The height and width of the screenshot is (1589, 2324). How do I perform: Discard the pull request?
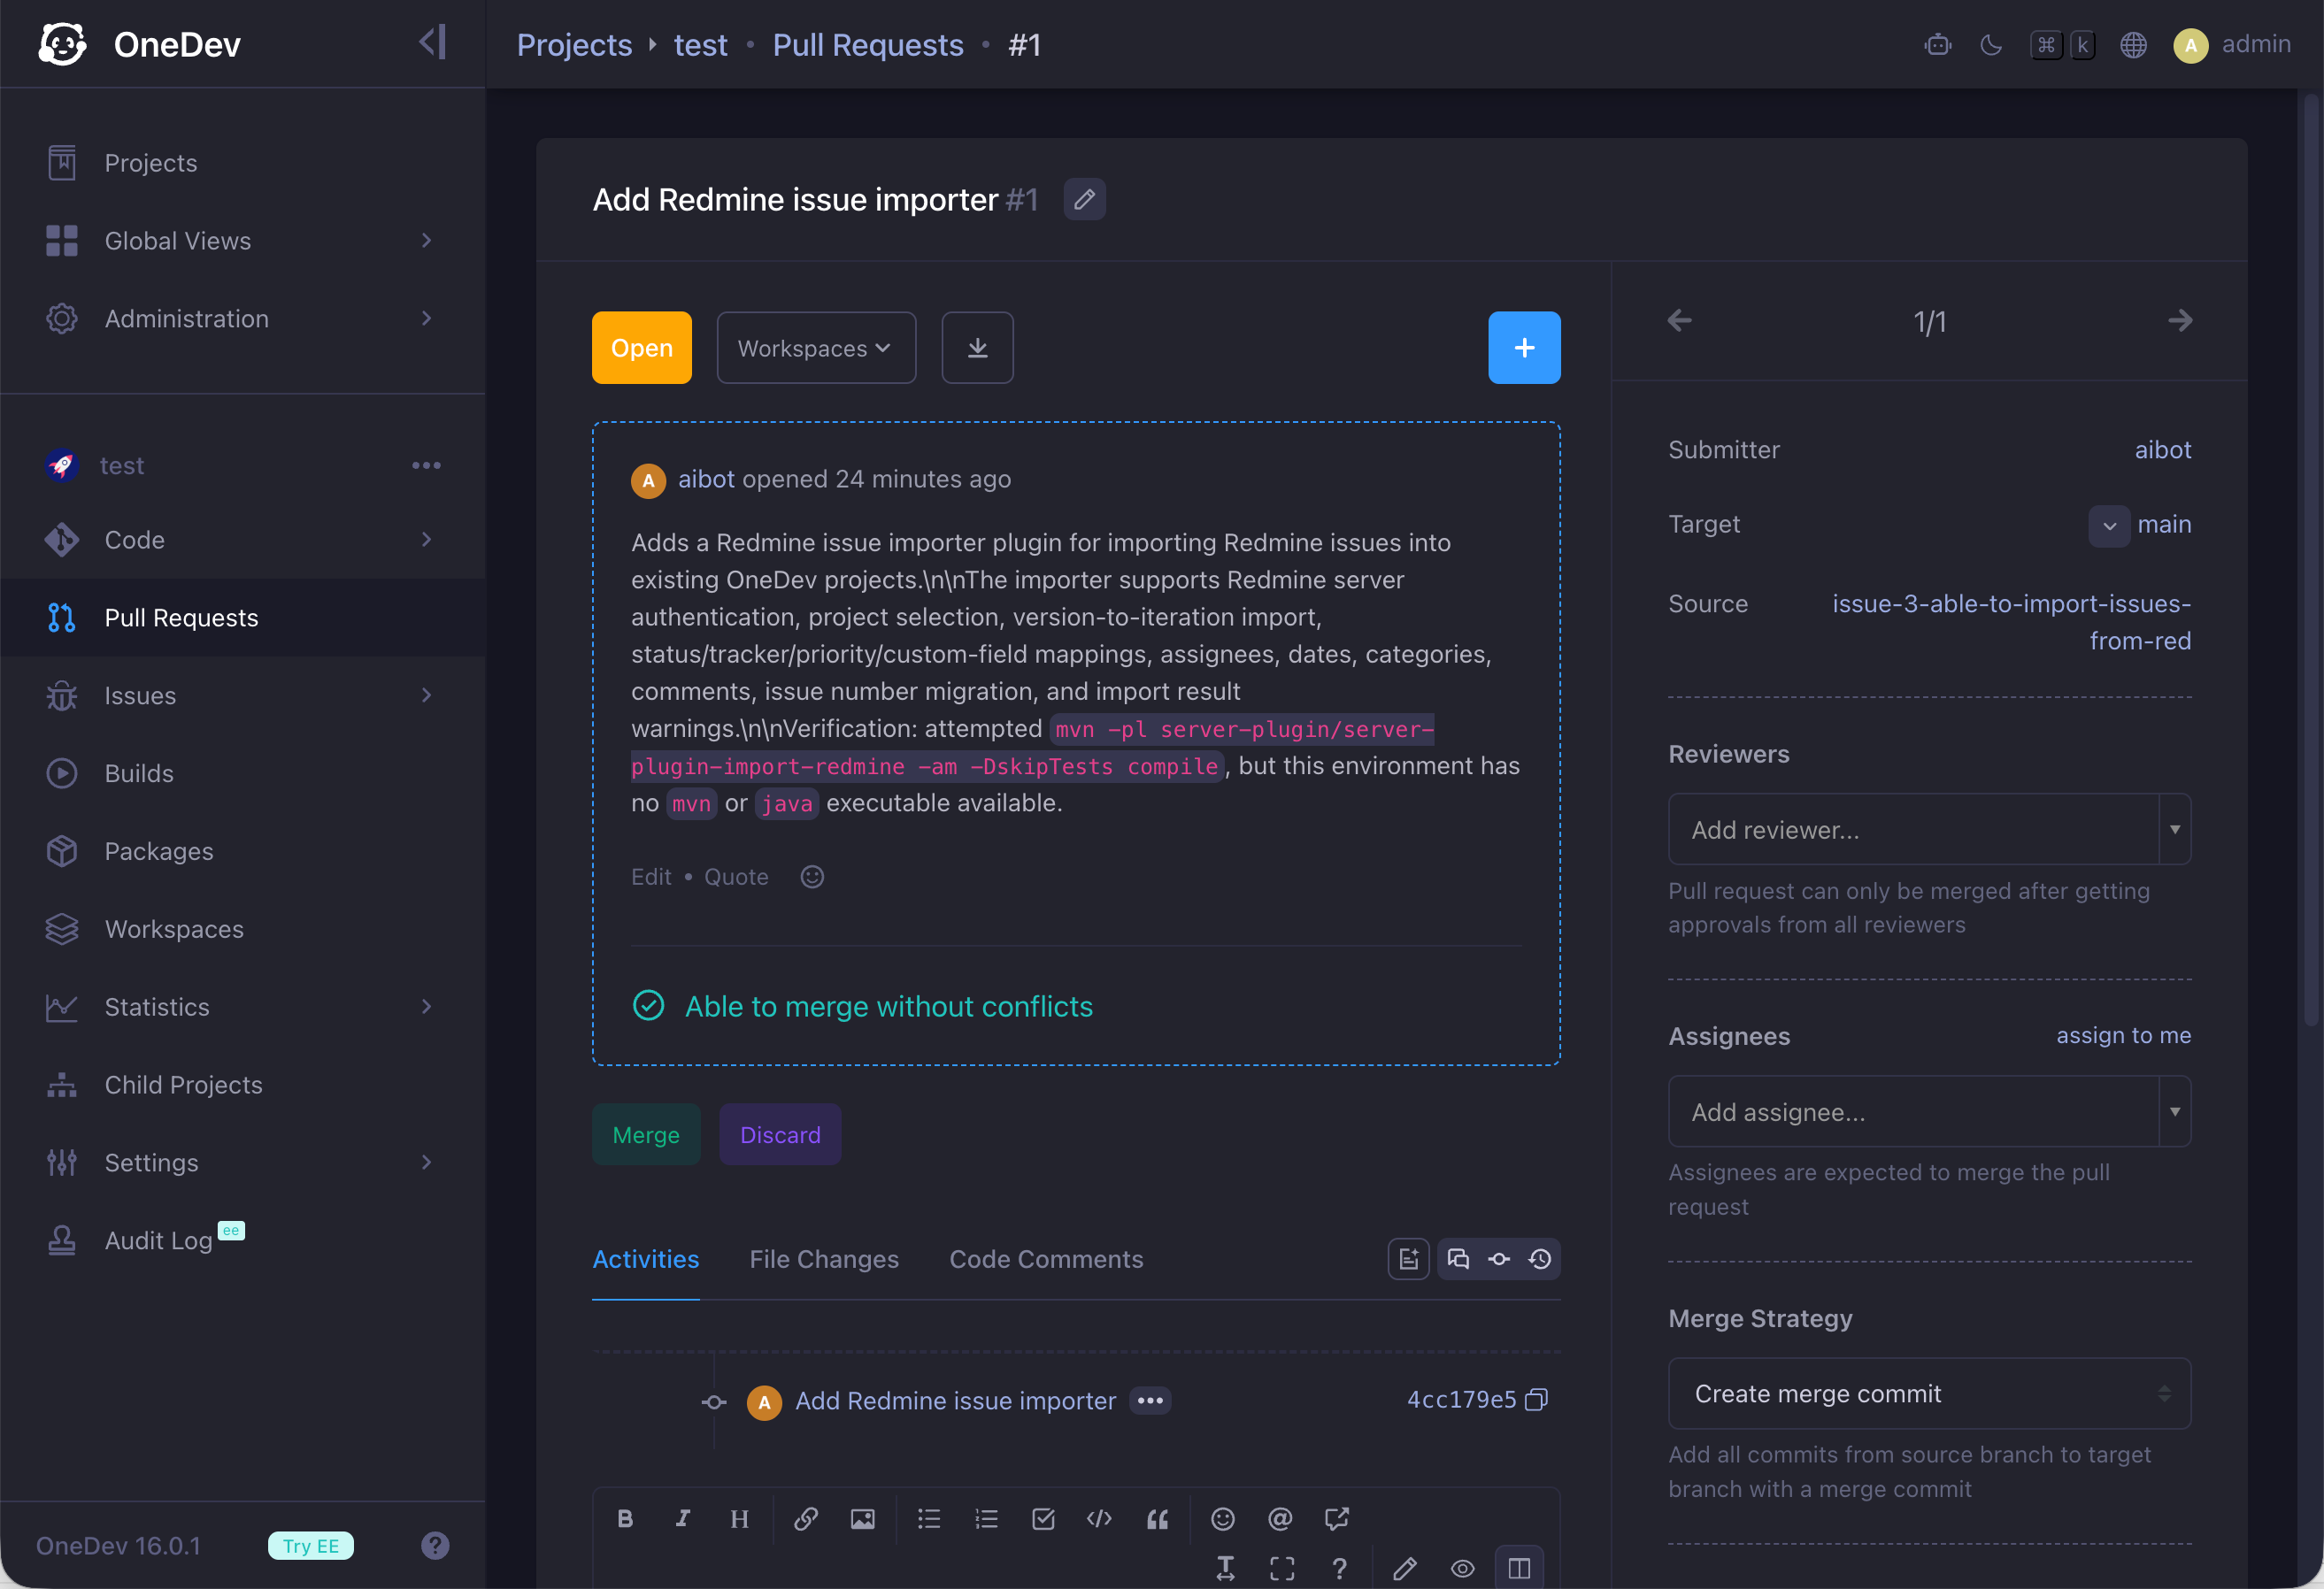[x=780, y=1135]
